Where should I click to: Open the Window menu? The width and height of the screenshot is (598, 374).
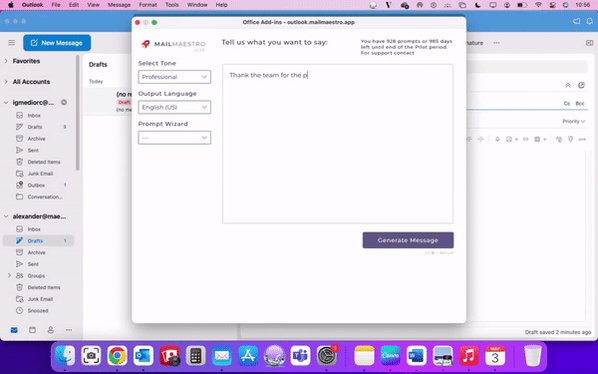coord(197,5)
